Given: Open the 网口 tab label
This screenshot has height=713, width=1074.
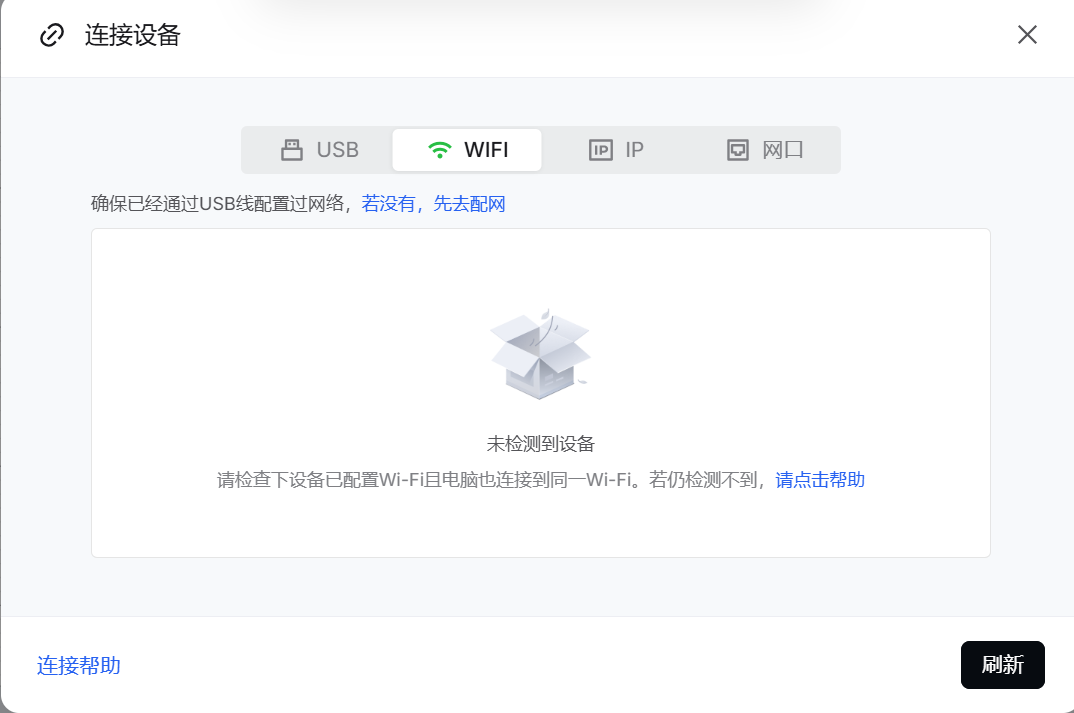Looking at the screenshot, I should [x=783, y=150].
